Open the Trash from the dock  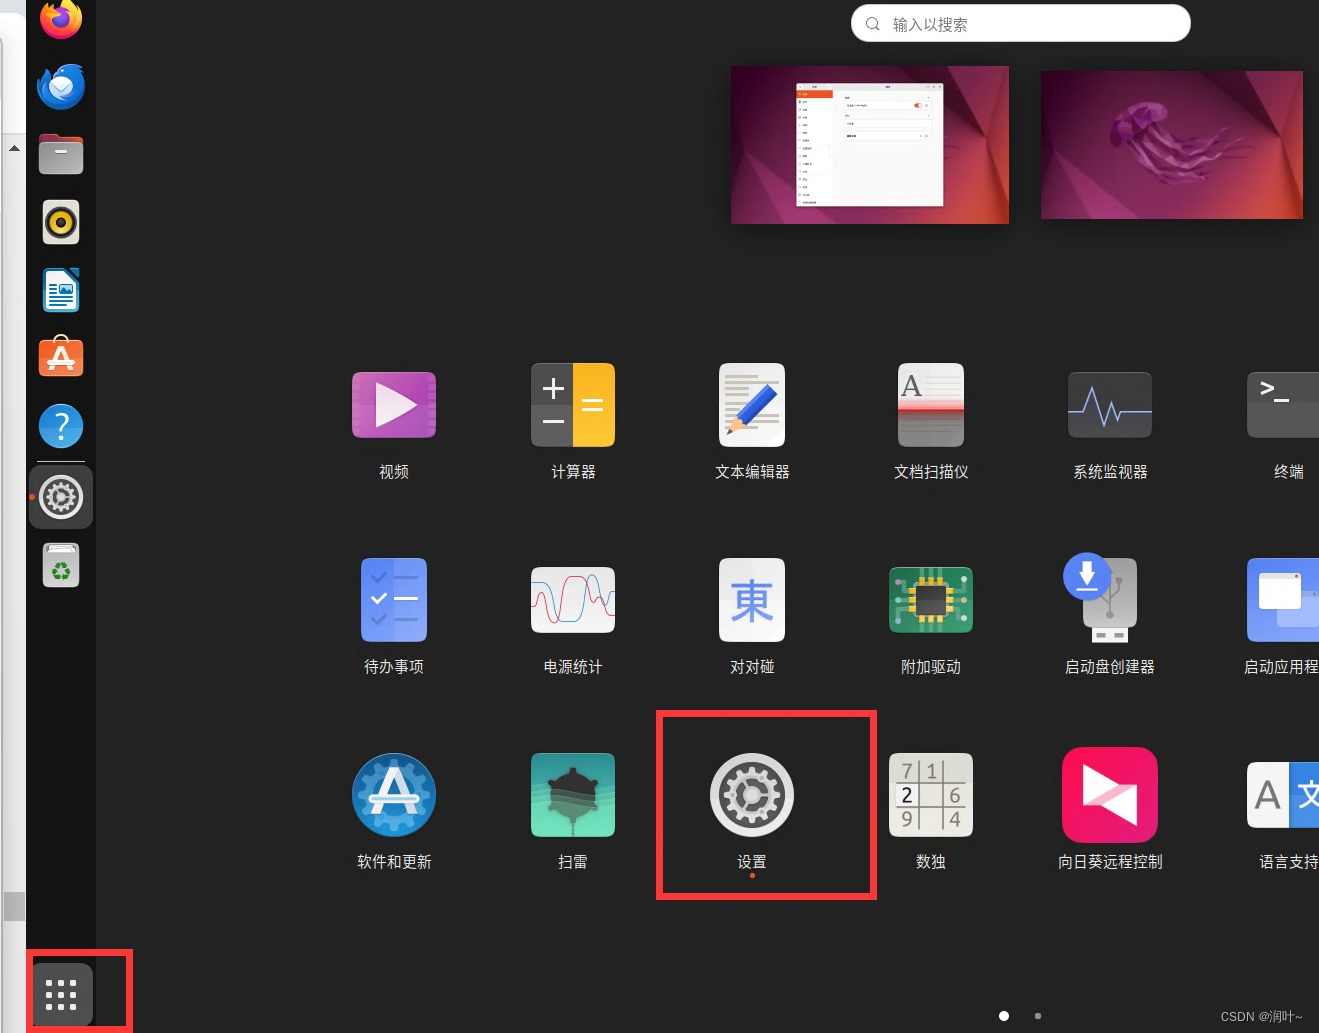[x=61, y=565]
